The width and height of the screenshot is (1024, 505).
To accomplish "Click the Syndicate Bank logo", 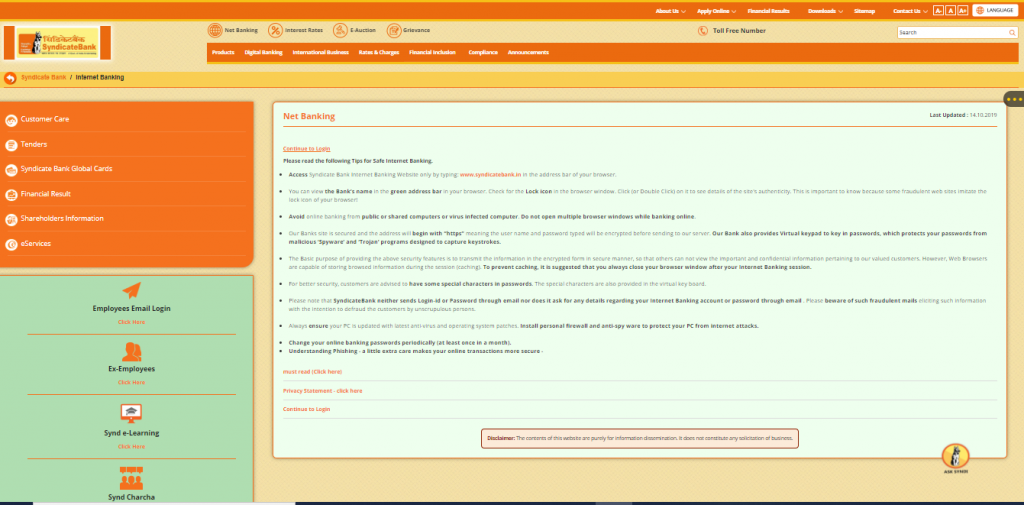I will point(58,44).
